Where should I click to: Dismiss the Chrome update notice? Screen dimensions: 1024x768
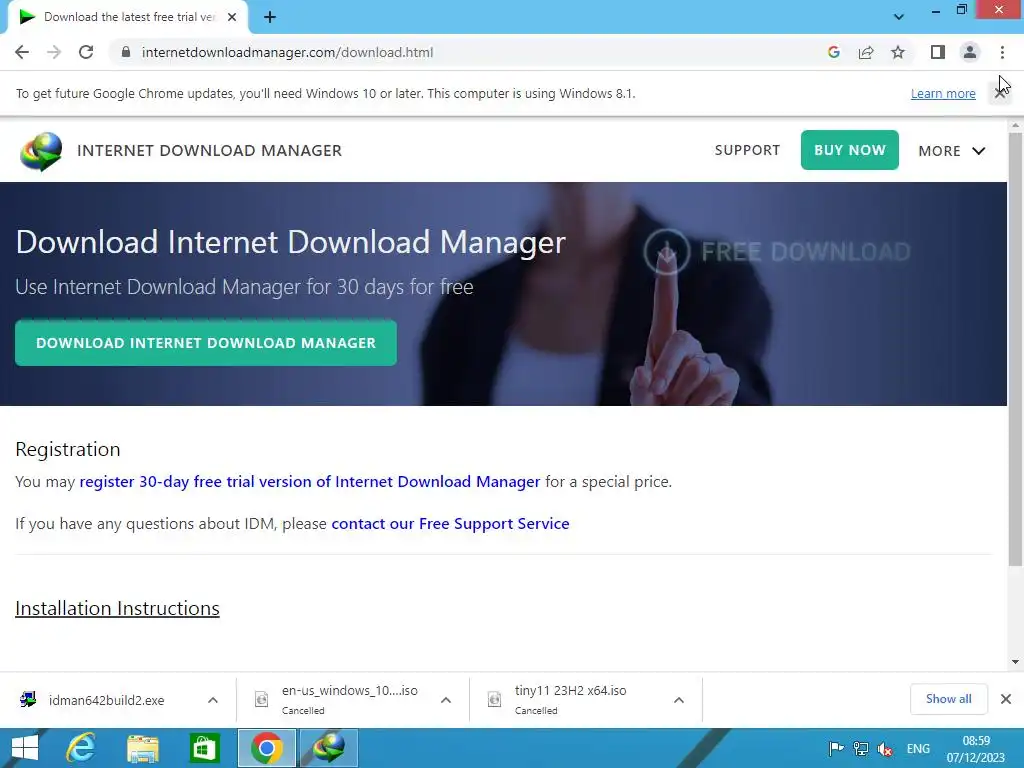click(x=999, y=93)
